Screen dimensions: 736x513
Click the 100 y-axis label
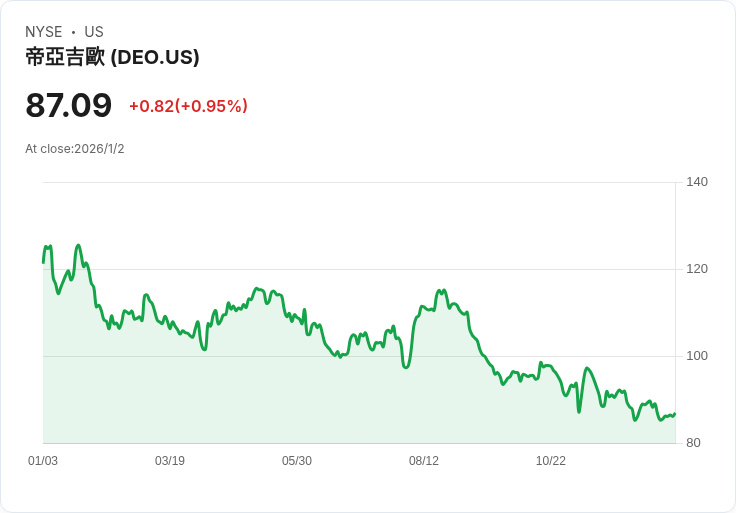tap(697, 356)
